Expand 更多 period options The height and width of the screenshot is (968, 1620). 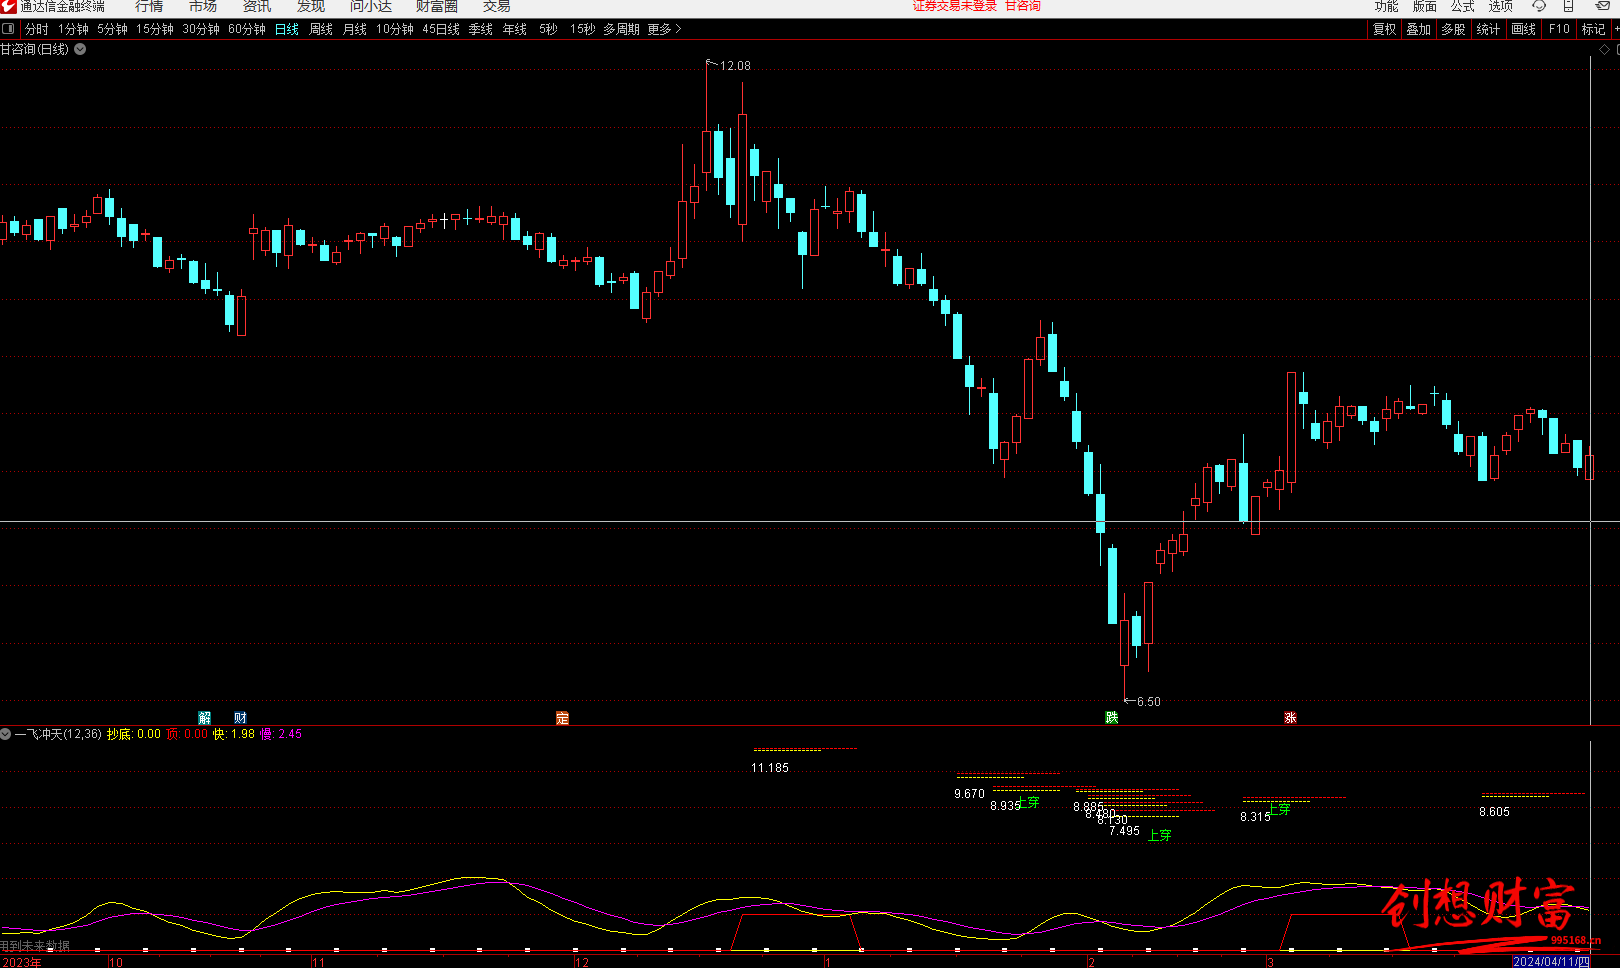(x=664, y=29)
